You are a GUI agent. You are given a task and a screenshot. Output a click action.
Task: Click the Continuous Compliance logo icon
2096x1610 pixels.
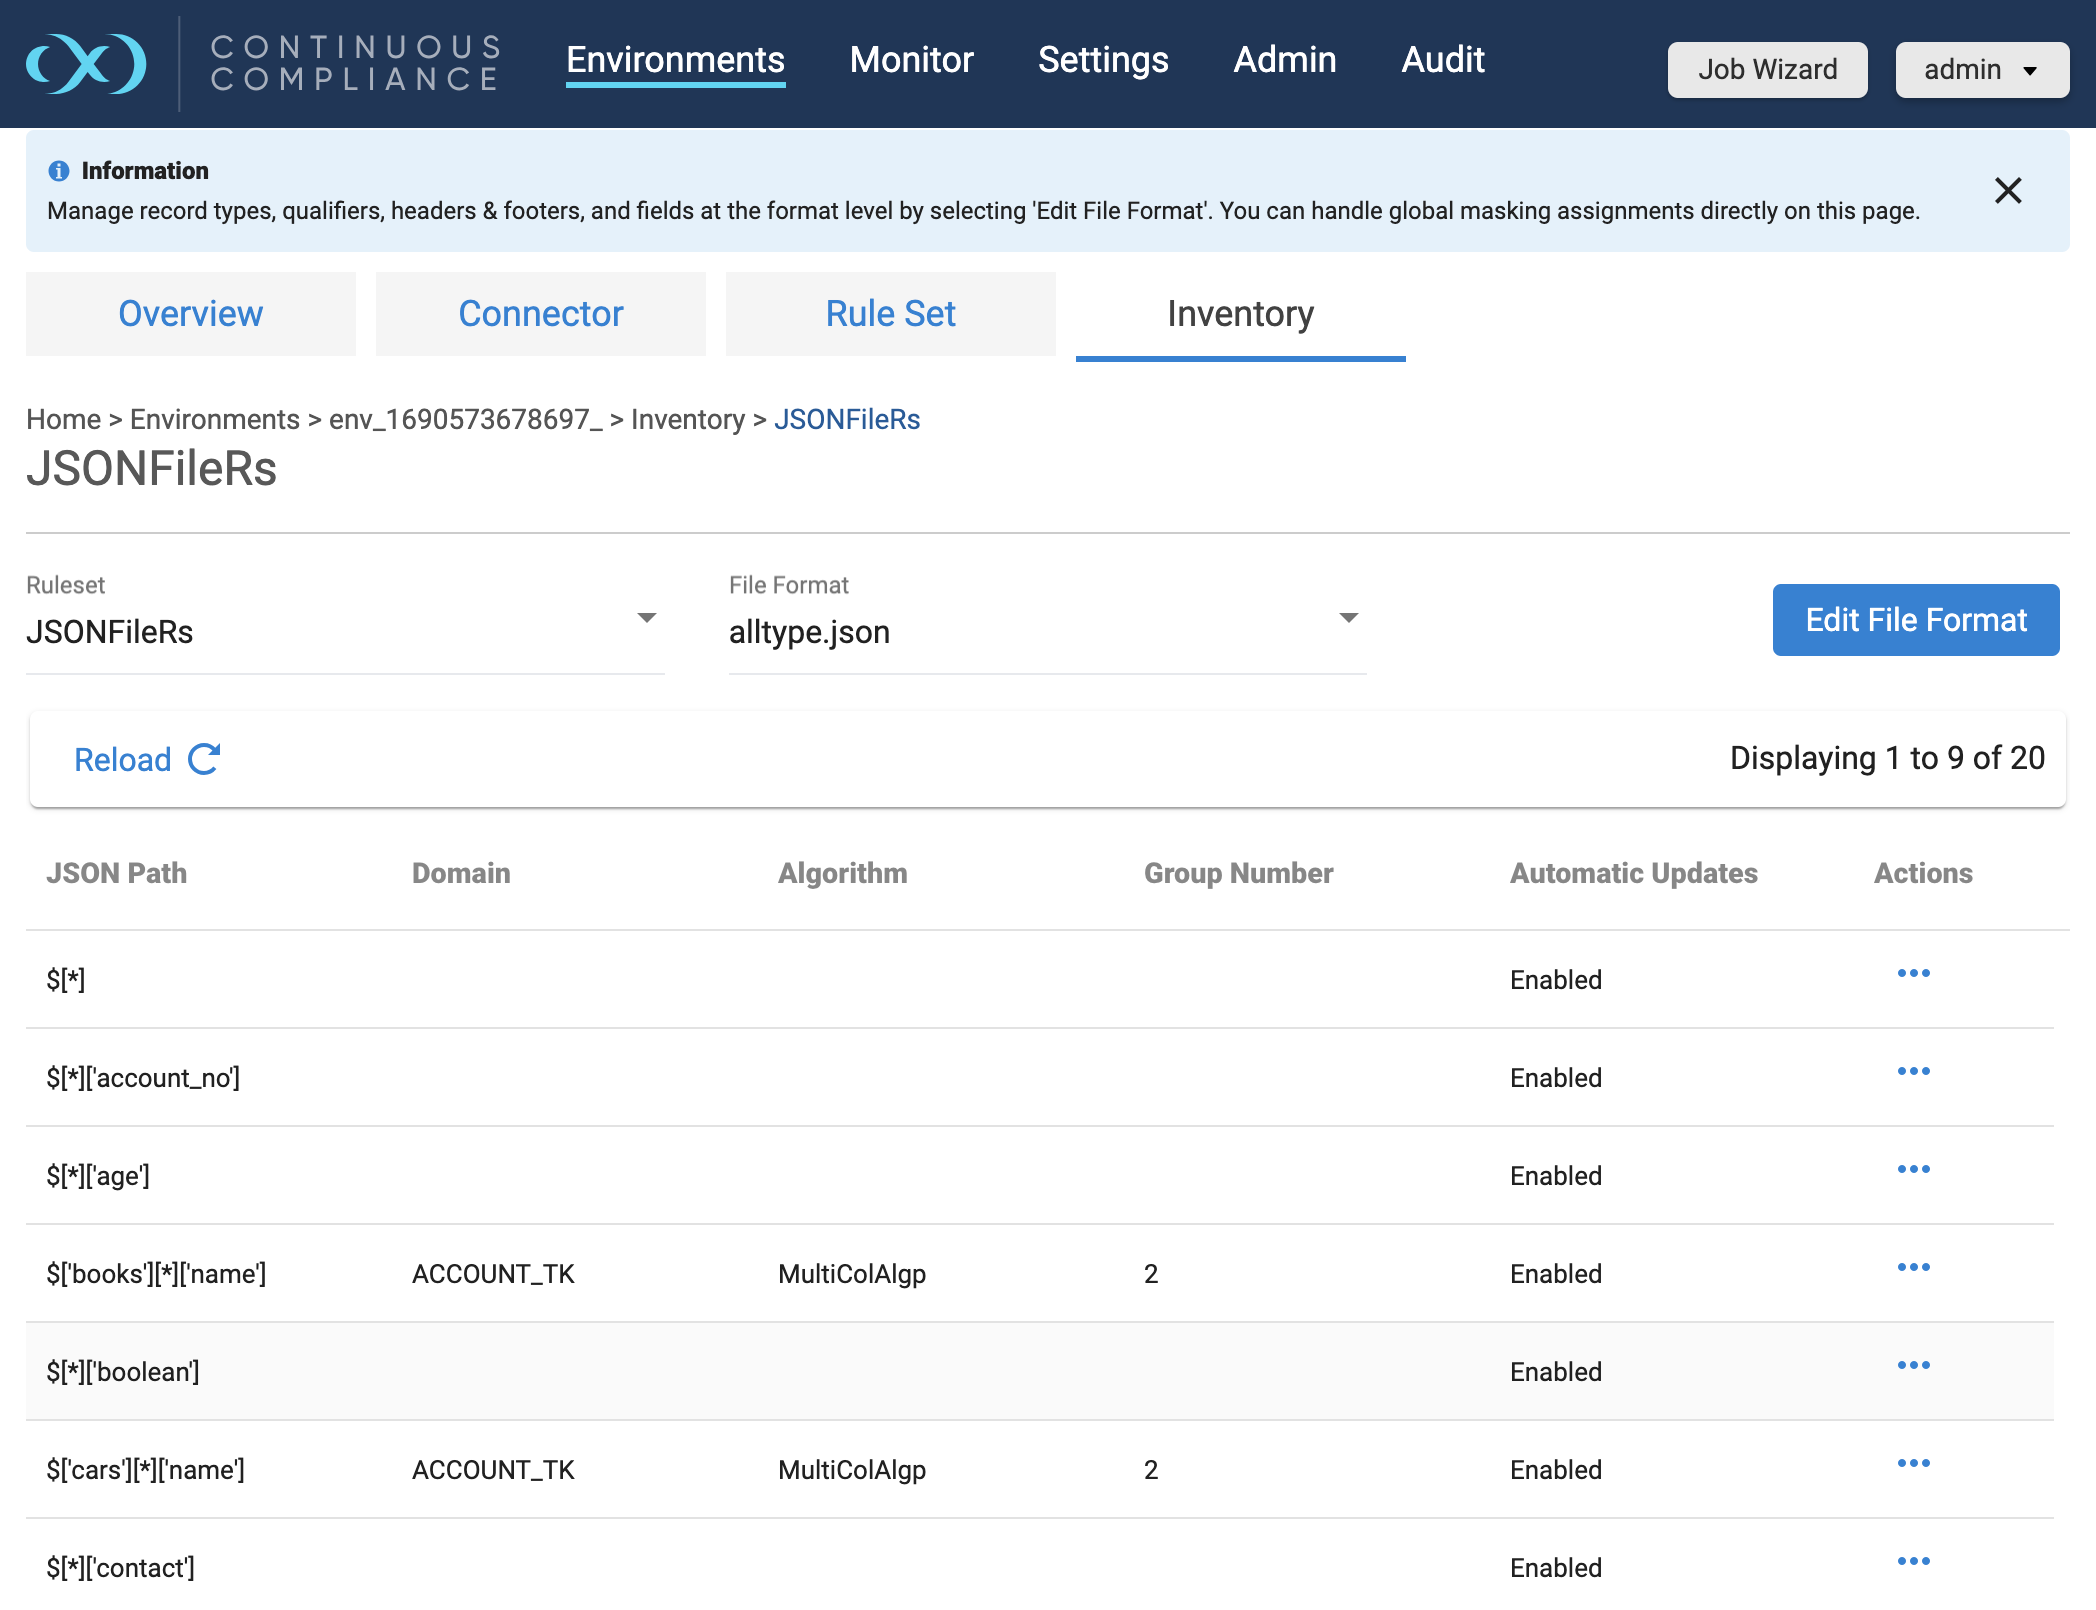[86, 64]
